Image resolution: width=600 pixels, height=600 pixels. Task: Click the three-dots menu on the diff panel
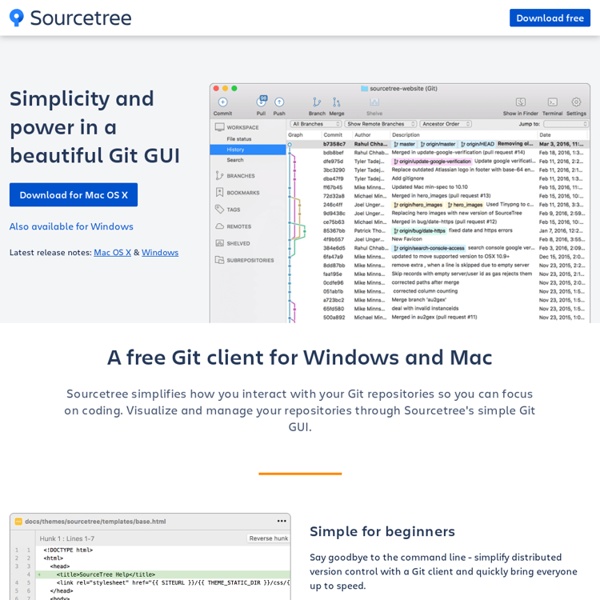coord(282,521)
